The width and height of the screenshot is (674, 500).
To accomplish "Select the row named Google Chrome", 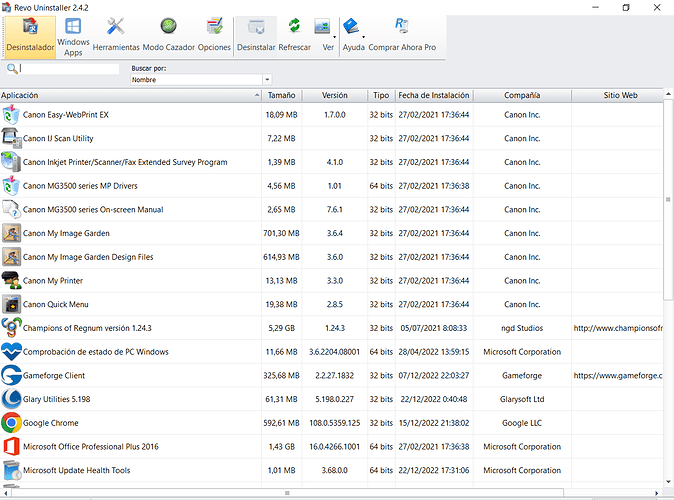I will click(x=331, y=423).
